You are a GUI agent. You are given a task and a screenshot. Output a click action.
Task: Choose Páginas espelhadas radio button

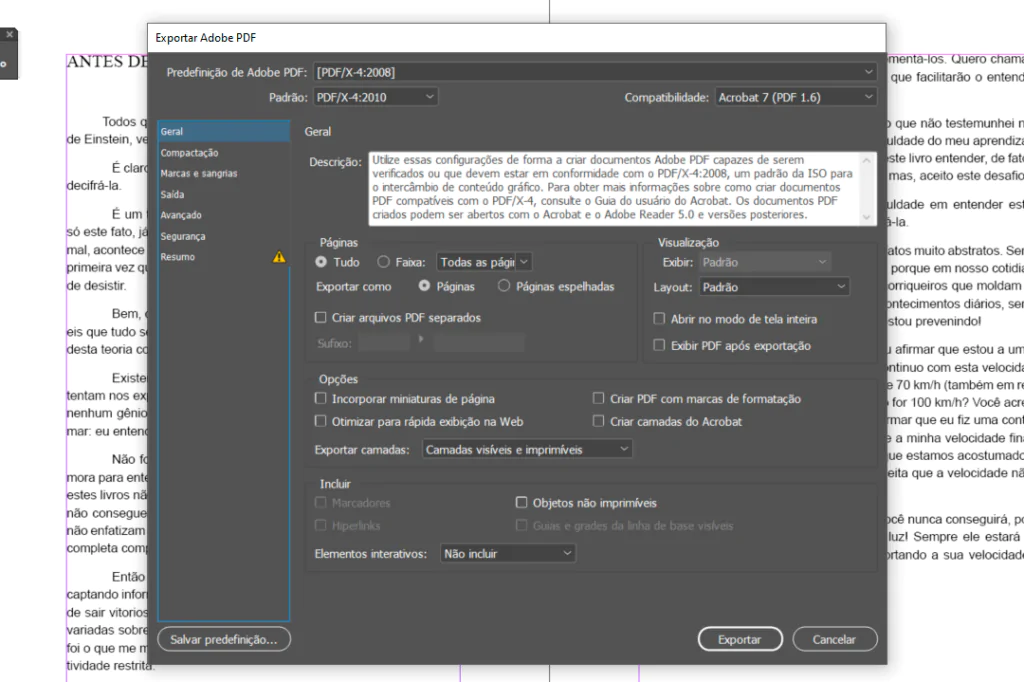(x=504, y=285)
